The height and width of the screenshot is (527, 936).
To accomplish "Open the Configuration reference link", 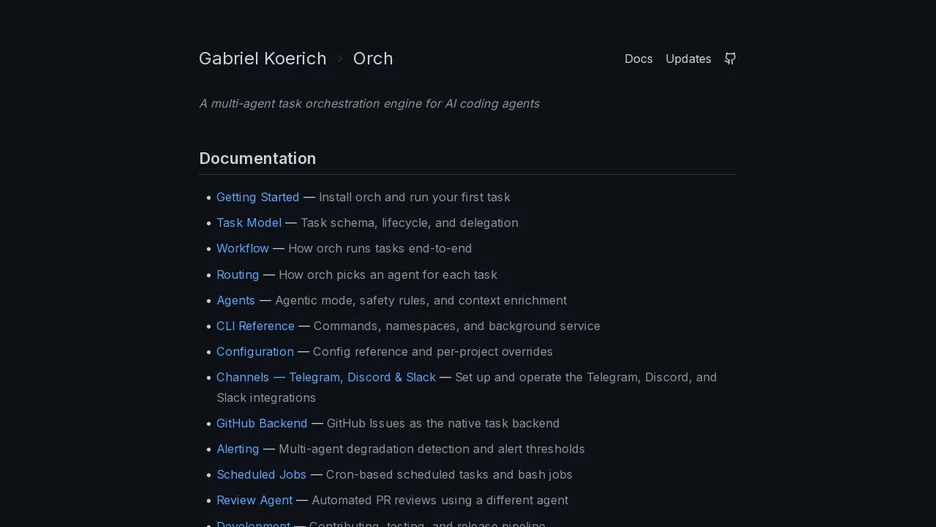I will (255, 352).
